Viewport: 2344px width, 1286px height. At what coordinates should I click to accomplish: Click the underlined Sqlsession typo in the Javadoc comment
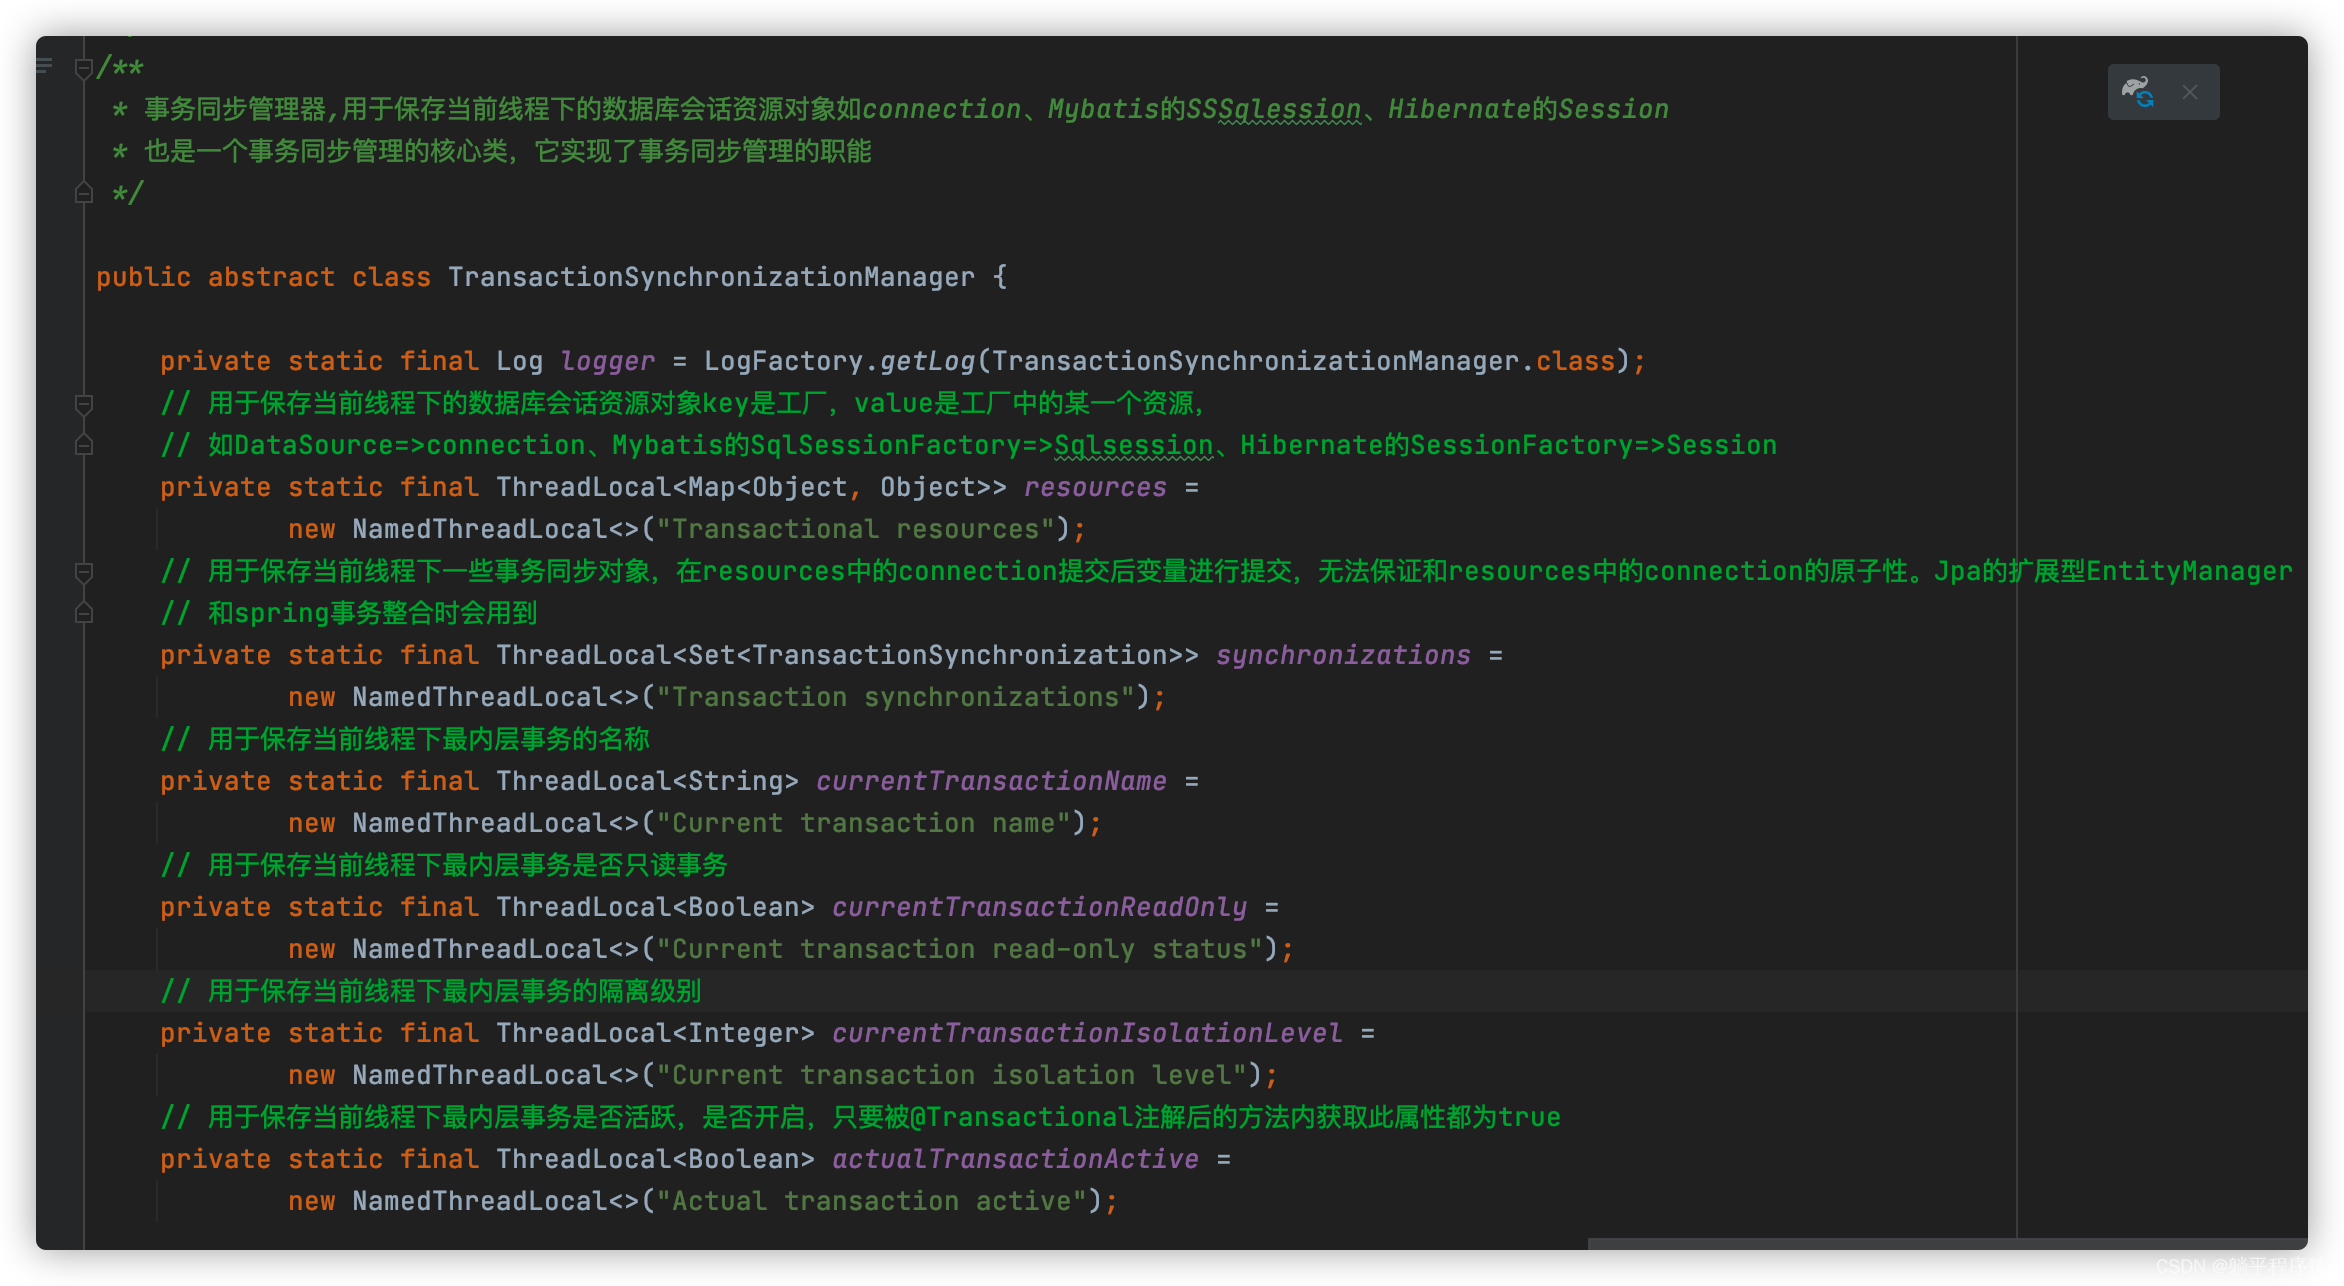click(x=1290, y=109)
